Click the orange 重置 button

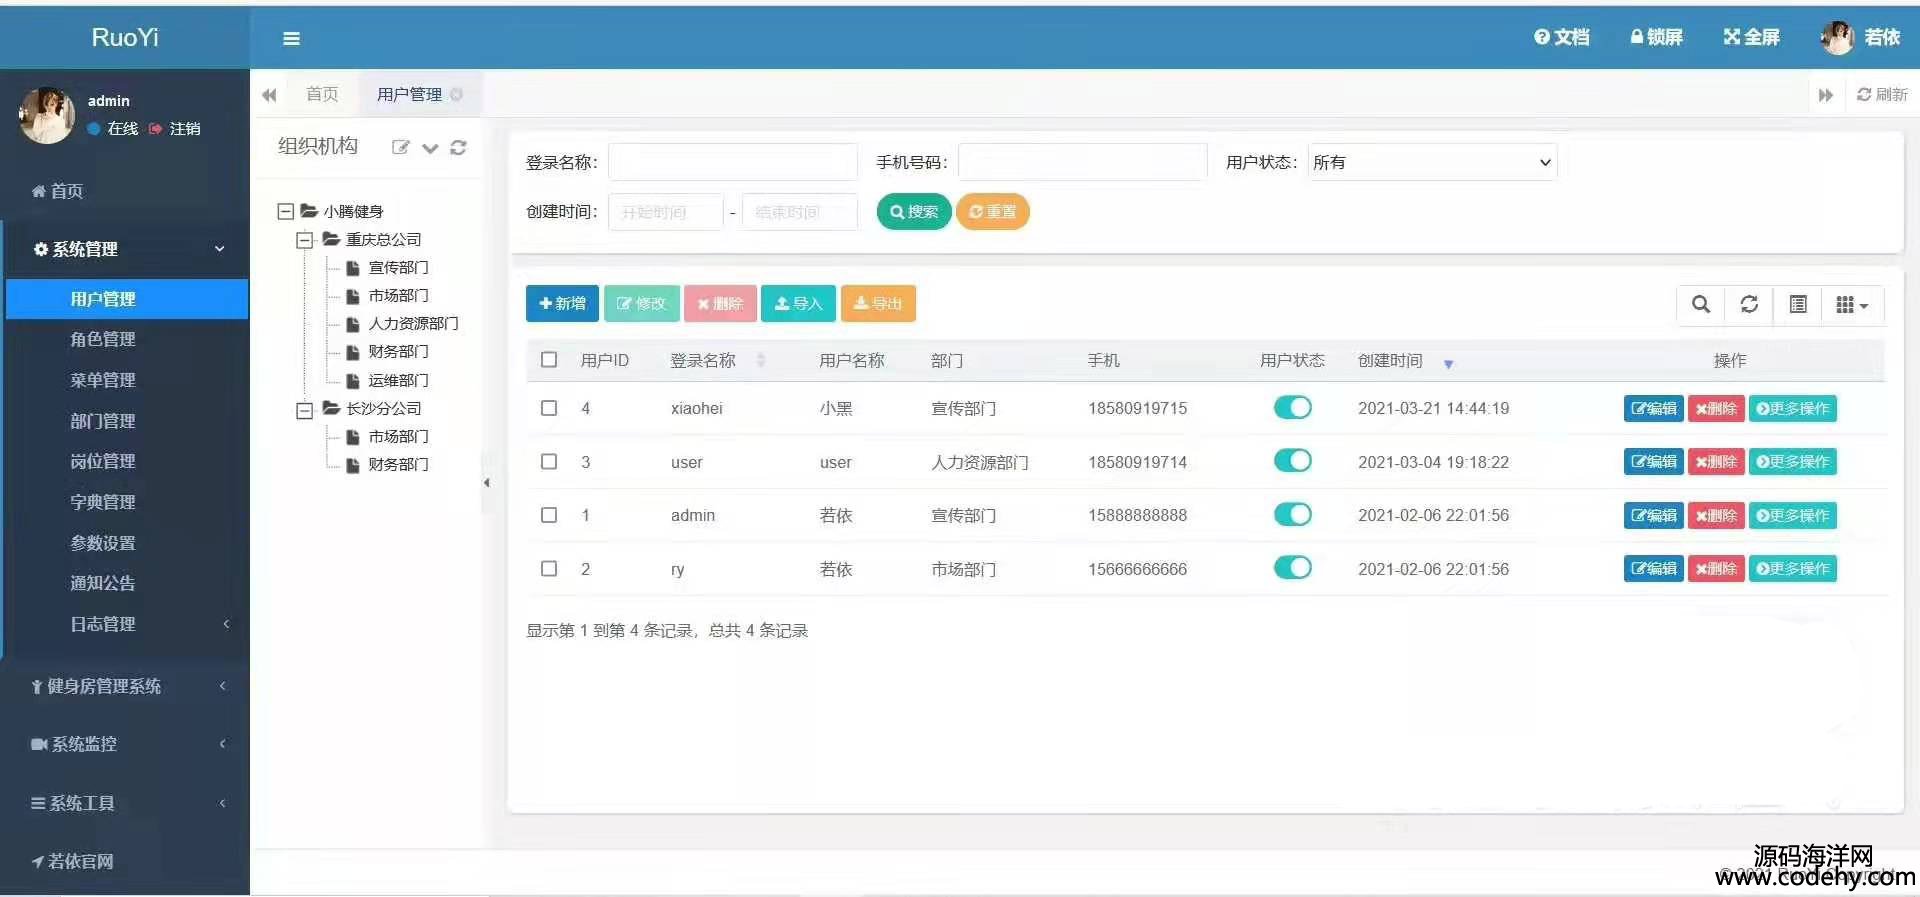992,211
